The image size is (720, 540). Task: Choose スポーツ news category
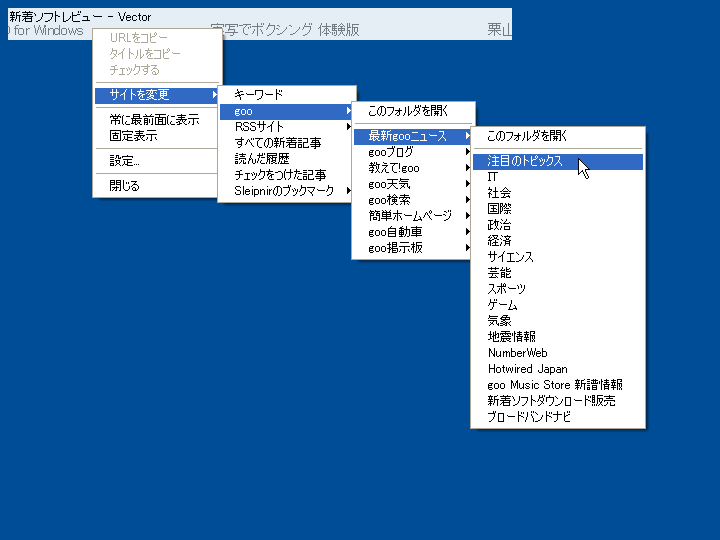pos(558,289)
